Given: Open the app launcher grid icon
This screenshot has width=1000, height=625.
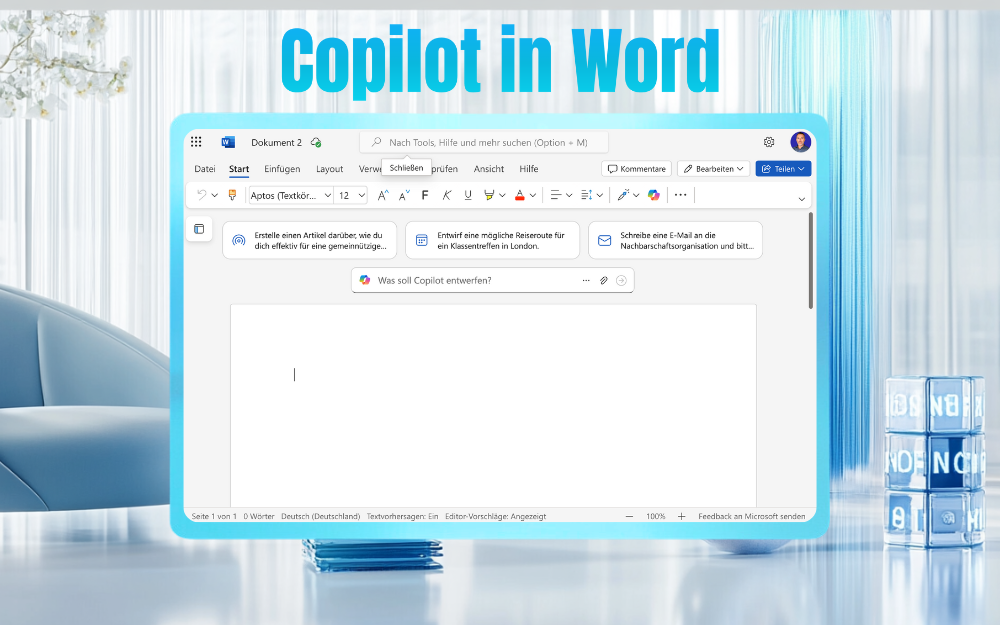Looking at the screenshot, I should (x=196, y=142).
